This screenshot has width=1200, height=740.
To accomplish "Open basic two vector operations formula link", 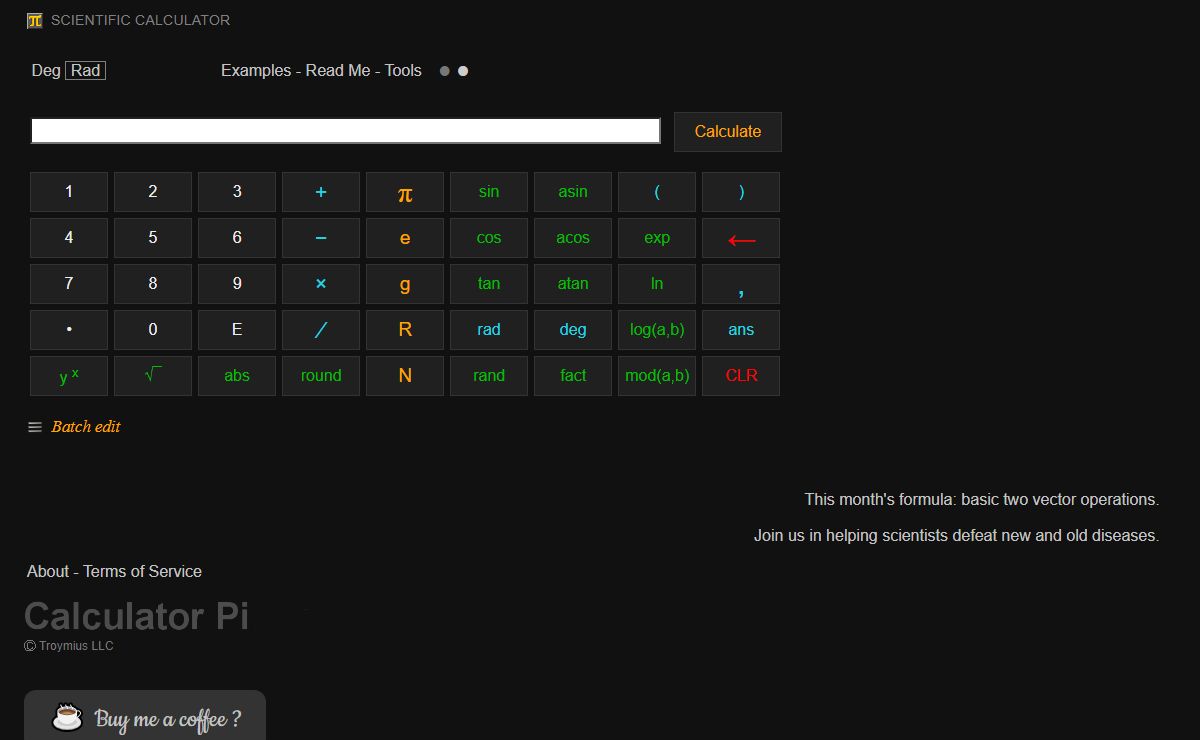I will click(1060, 500).
